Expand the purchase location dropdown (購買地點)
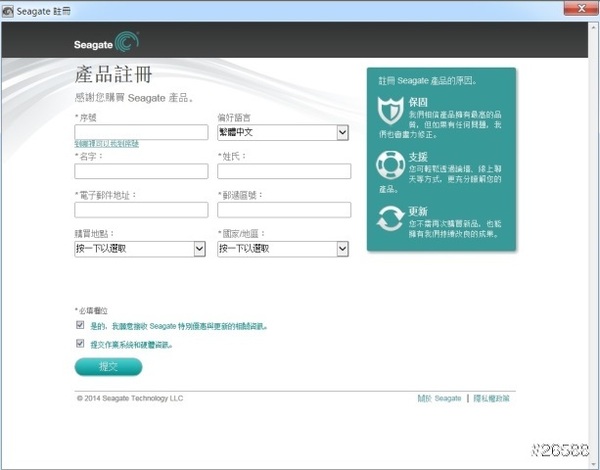The height and width of the screenshot is (470, 600). coord(140,249)
